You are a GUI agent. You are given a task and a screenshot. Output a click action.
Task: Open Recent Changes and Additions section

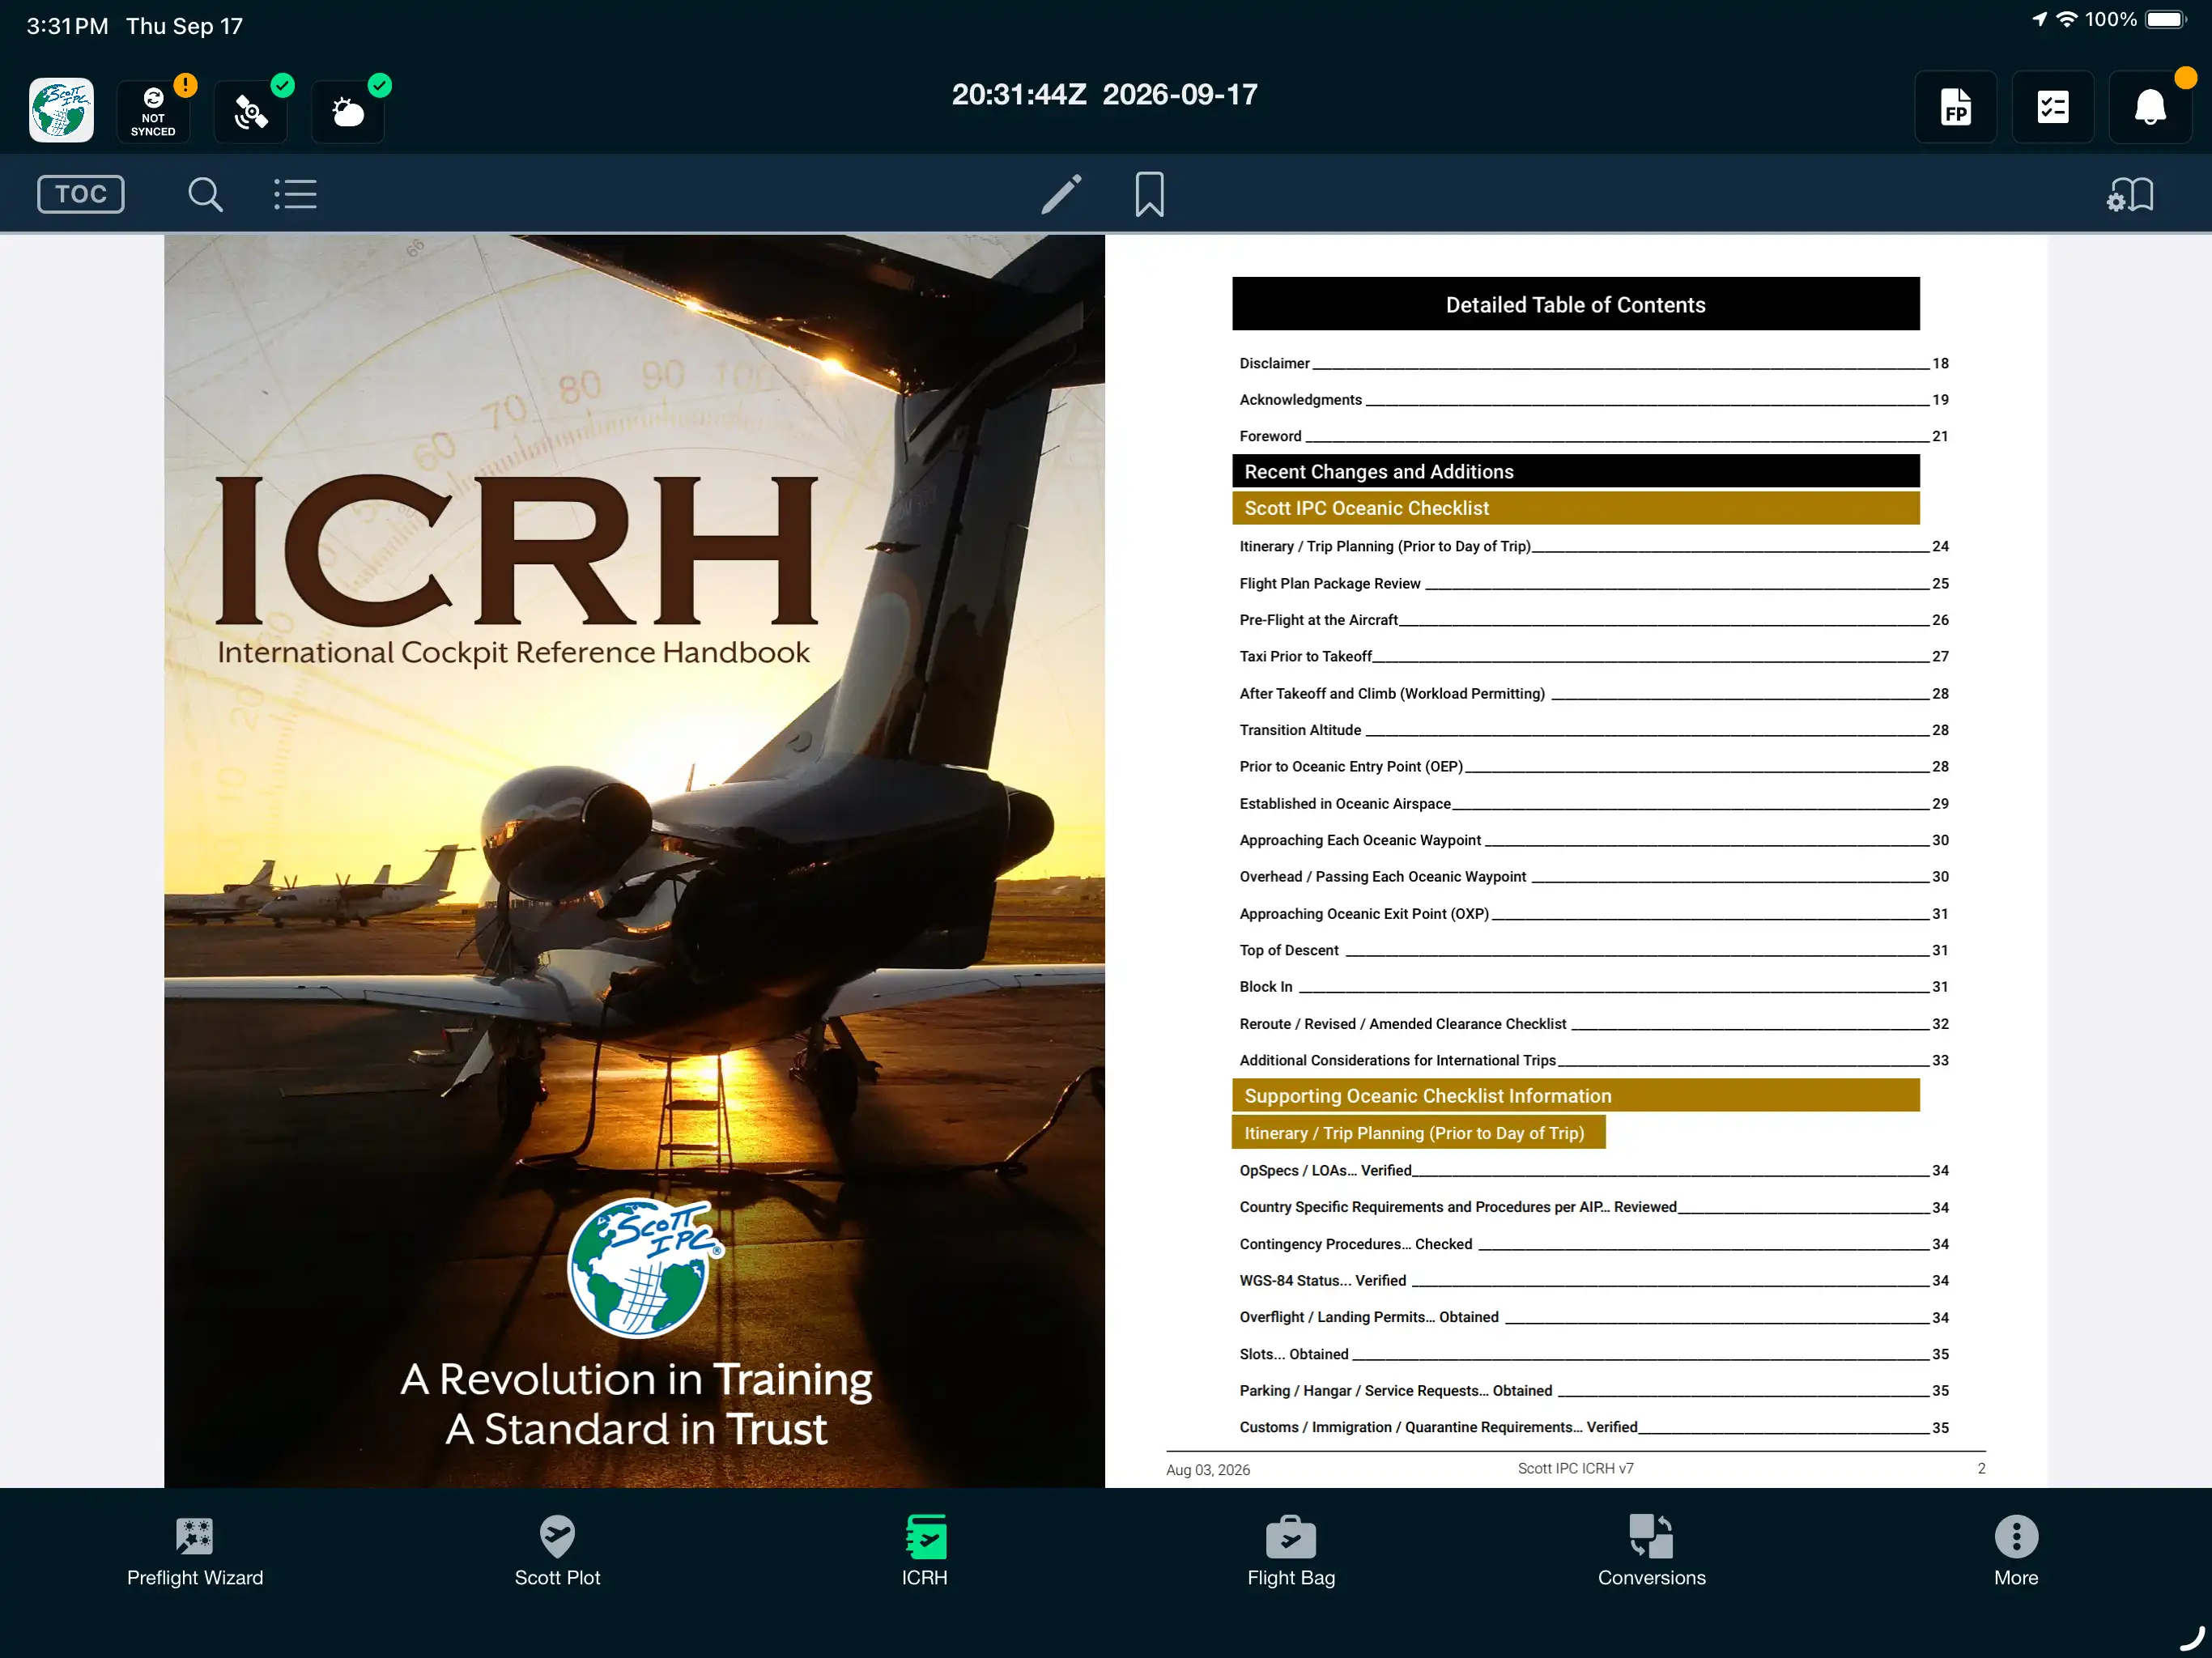[1575, 472]
